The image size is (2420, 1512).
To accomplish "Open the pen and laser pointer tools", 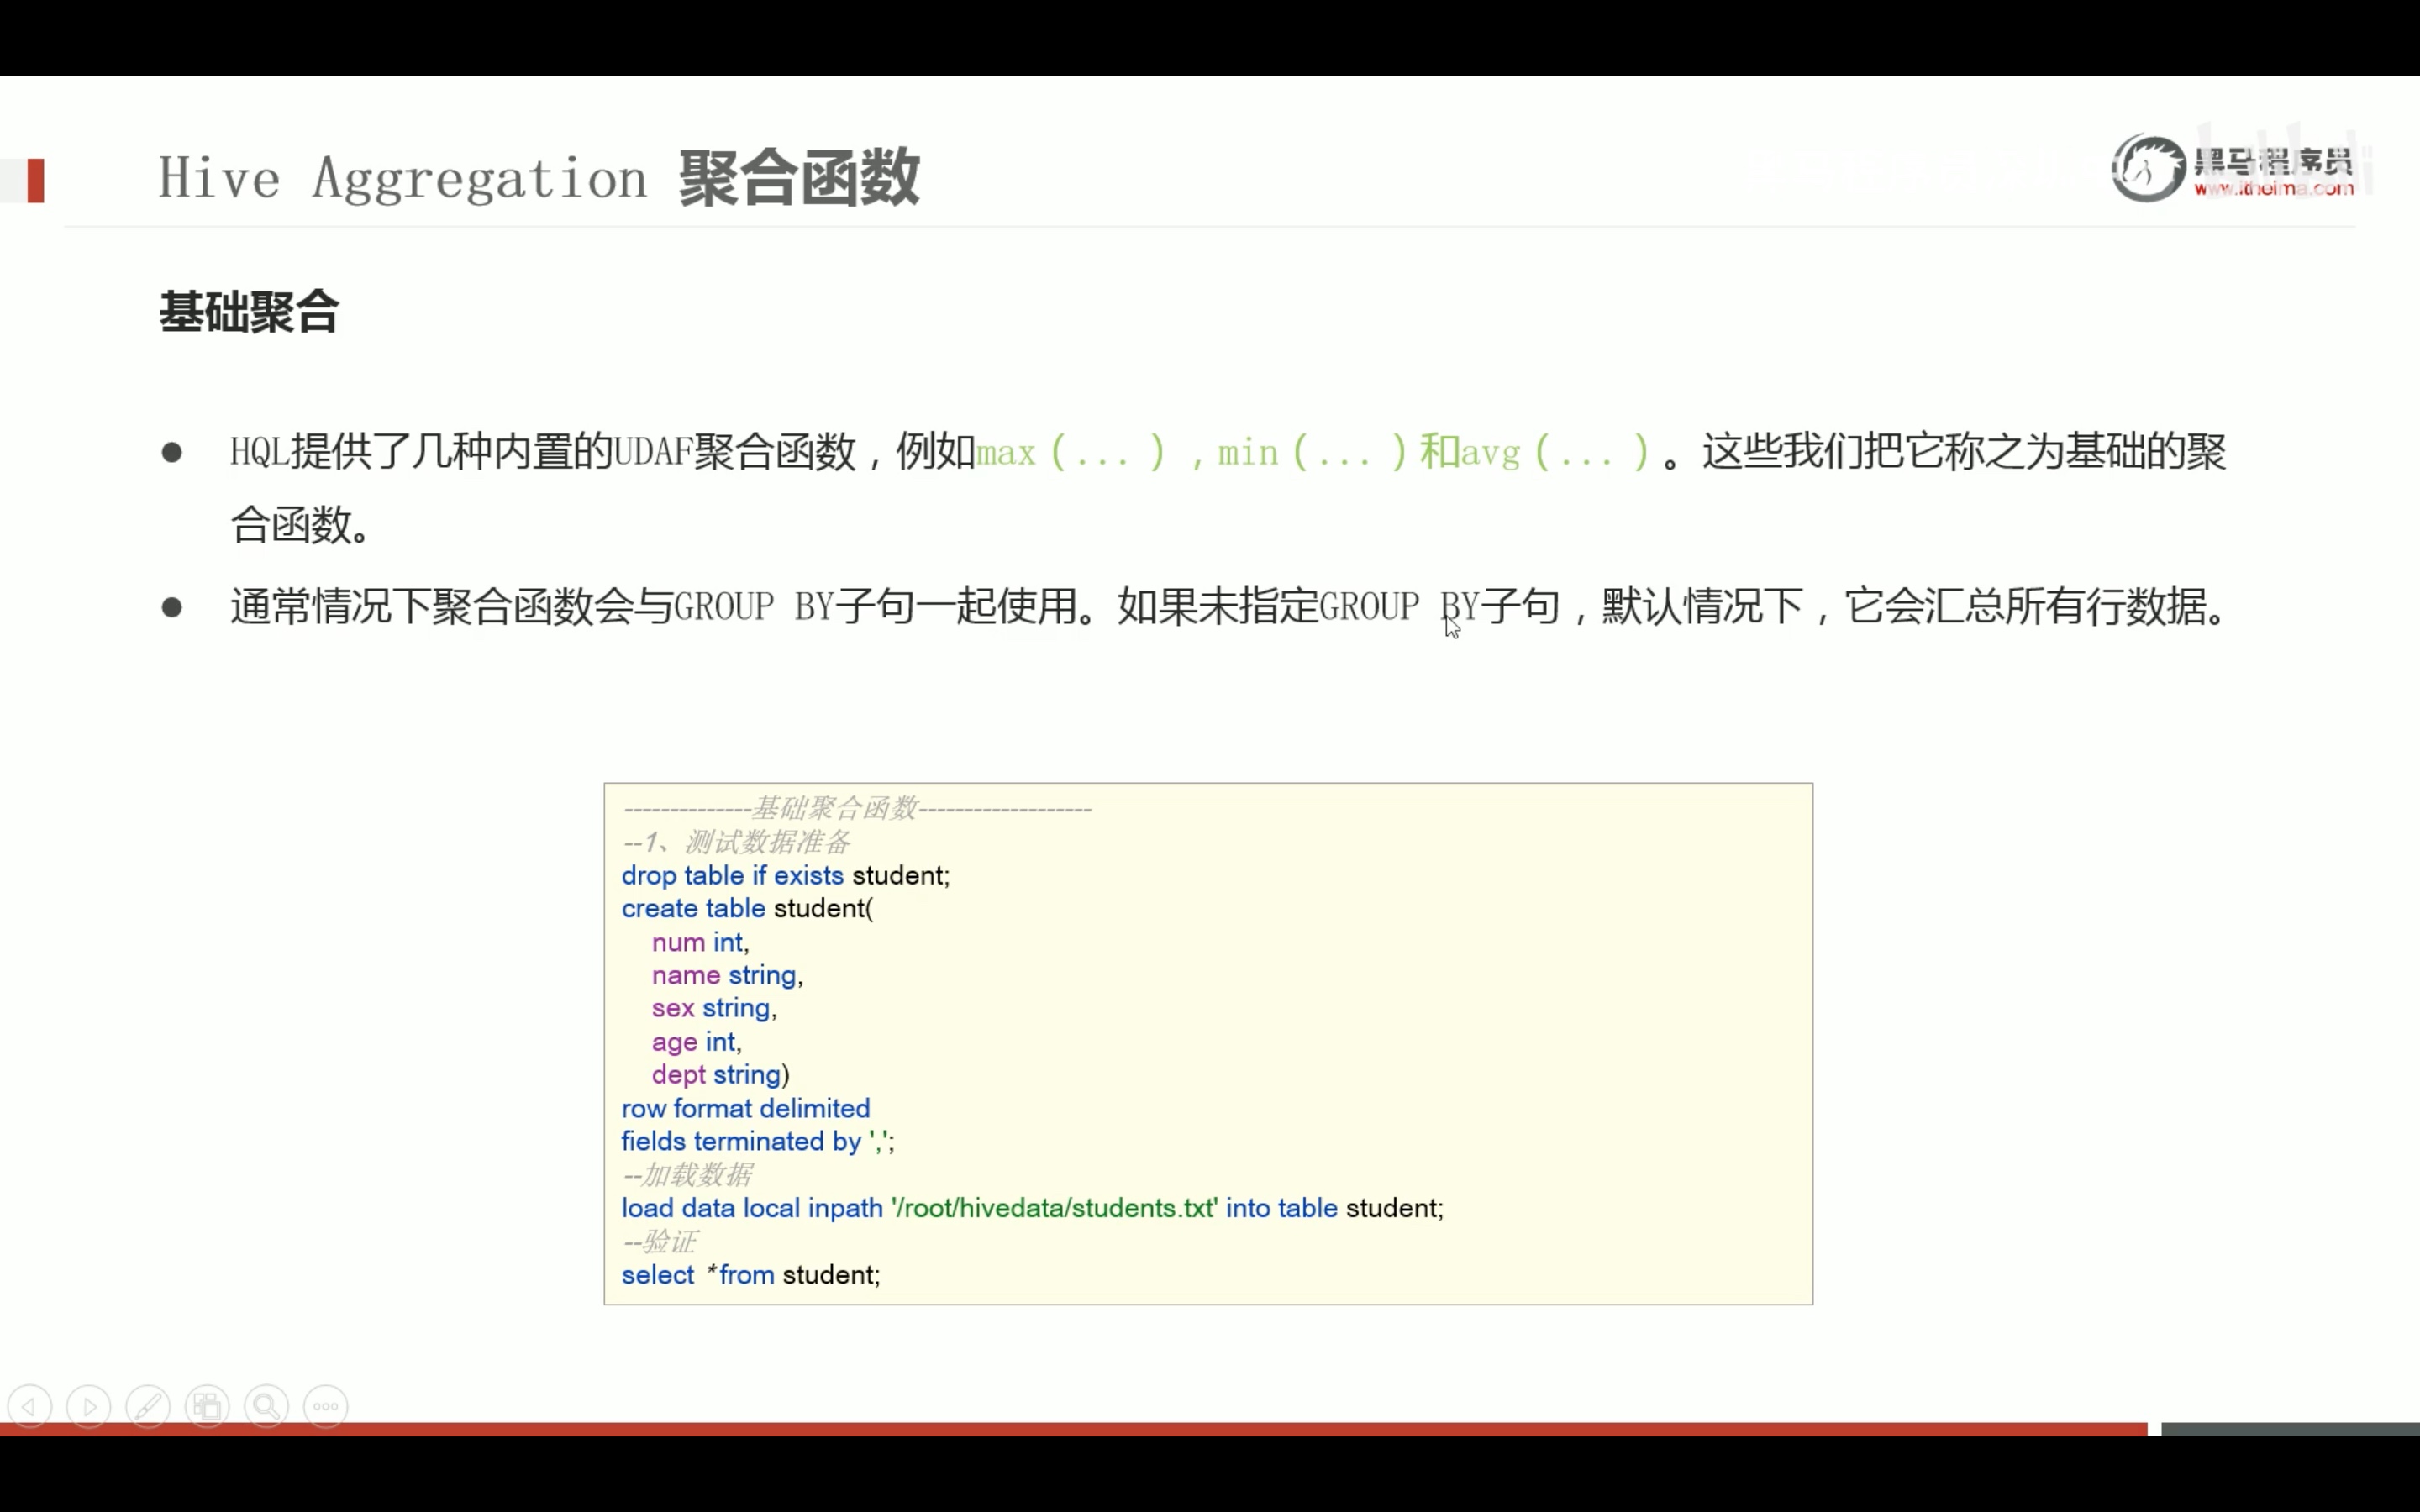I will [148, 1407].
